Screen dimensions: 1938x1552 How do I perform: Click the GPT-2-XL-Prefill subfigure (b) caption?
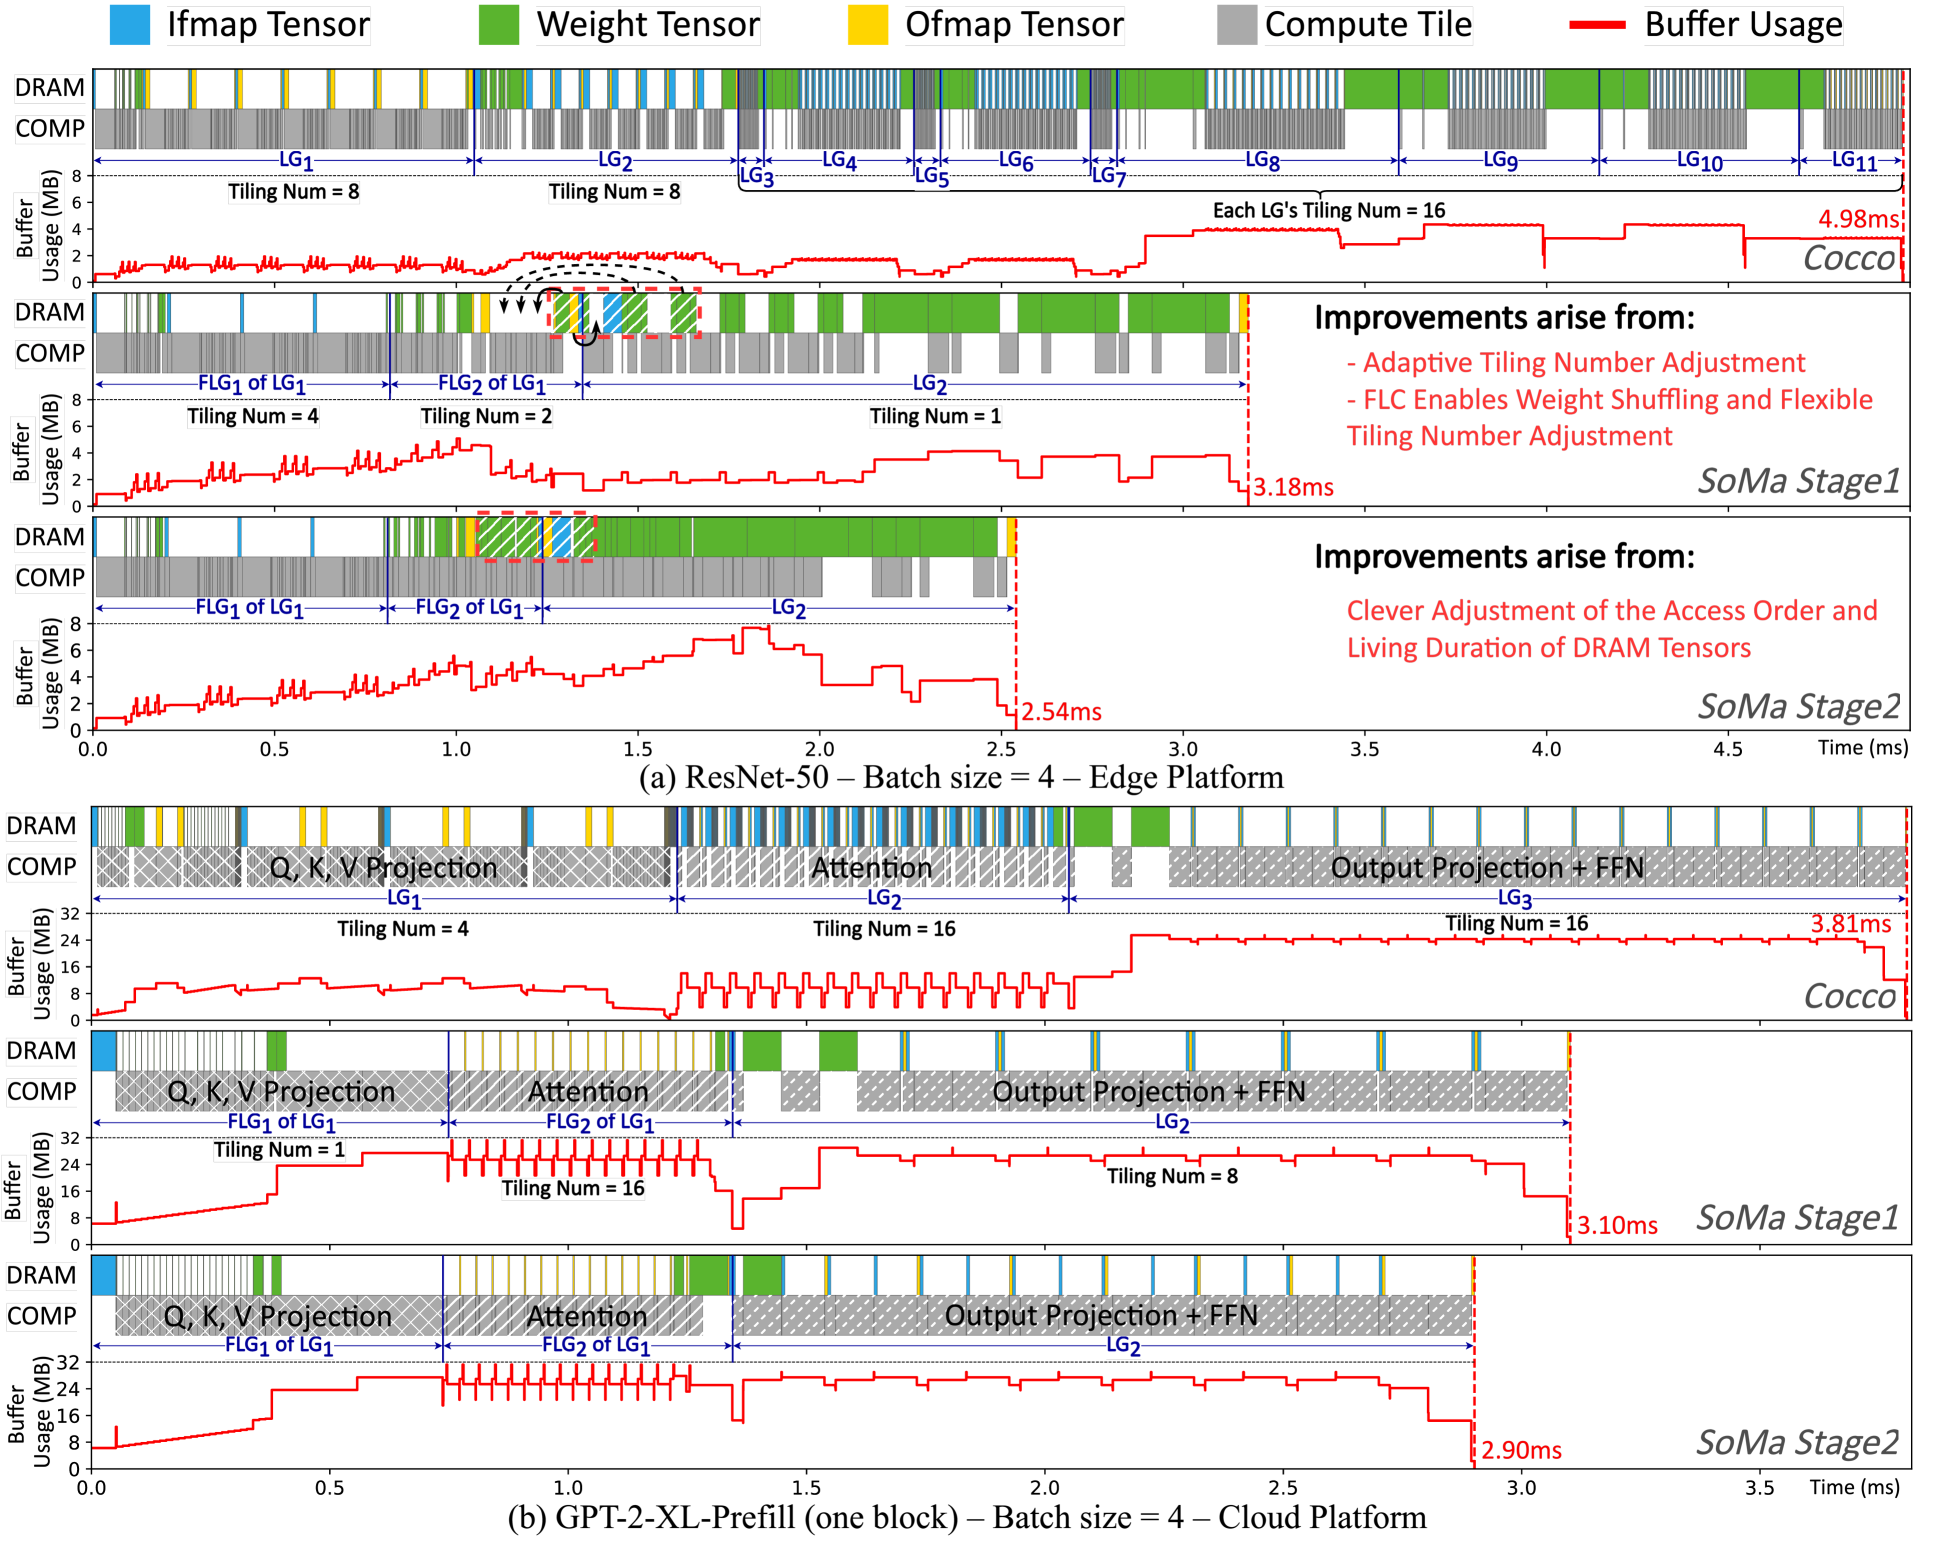[966, 1517]
